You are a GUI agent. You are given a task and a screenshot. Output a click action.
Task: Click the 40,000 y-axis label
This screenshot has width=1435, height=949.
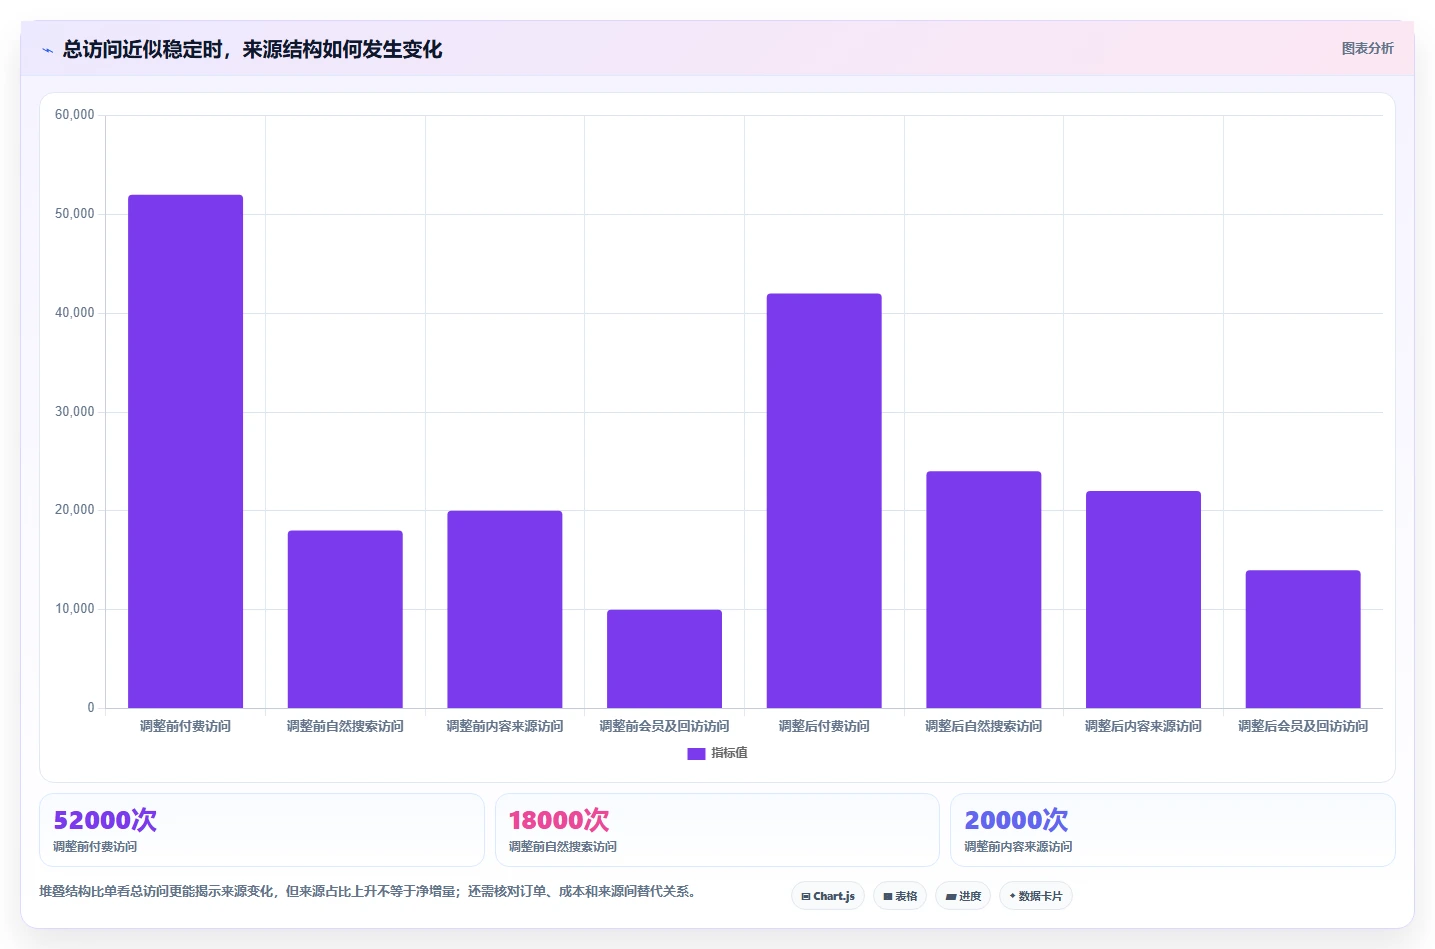click(74, 313)
